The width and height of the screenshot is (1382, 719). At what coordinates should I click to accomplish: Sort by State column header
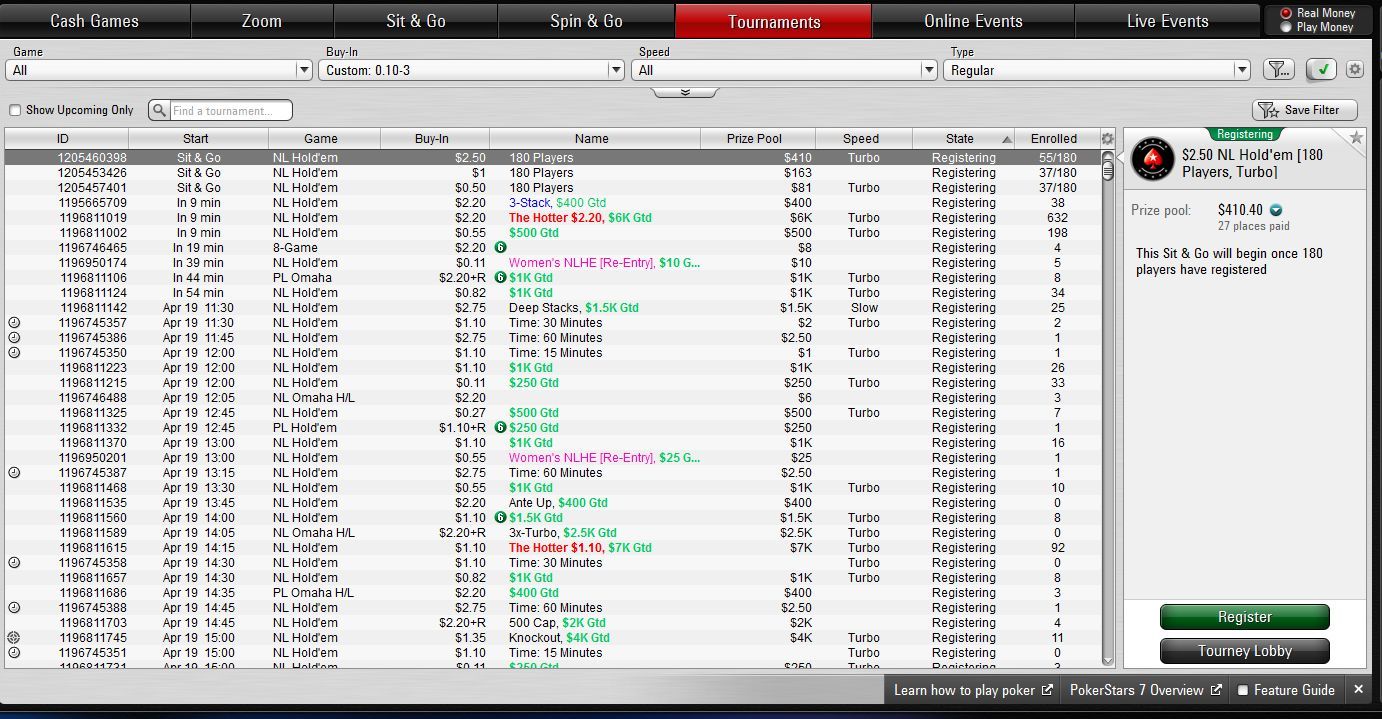(963, 139)
